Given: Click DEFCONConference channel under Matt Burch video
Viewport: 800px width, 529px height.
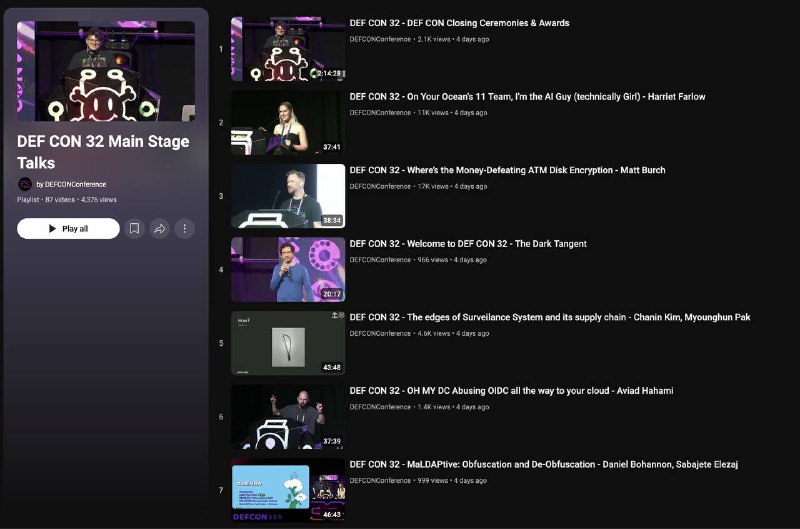Looking at the screenshot, I should [x=380, y=186].
